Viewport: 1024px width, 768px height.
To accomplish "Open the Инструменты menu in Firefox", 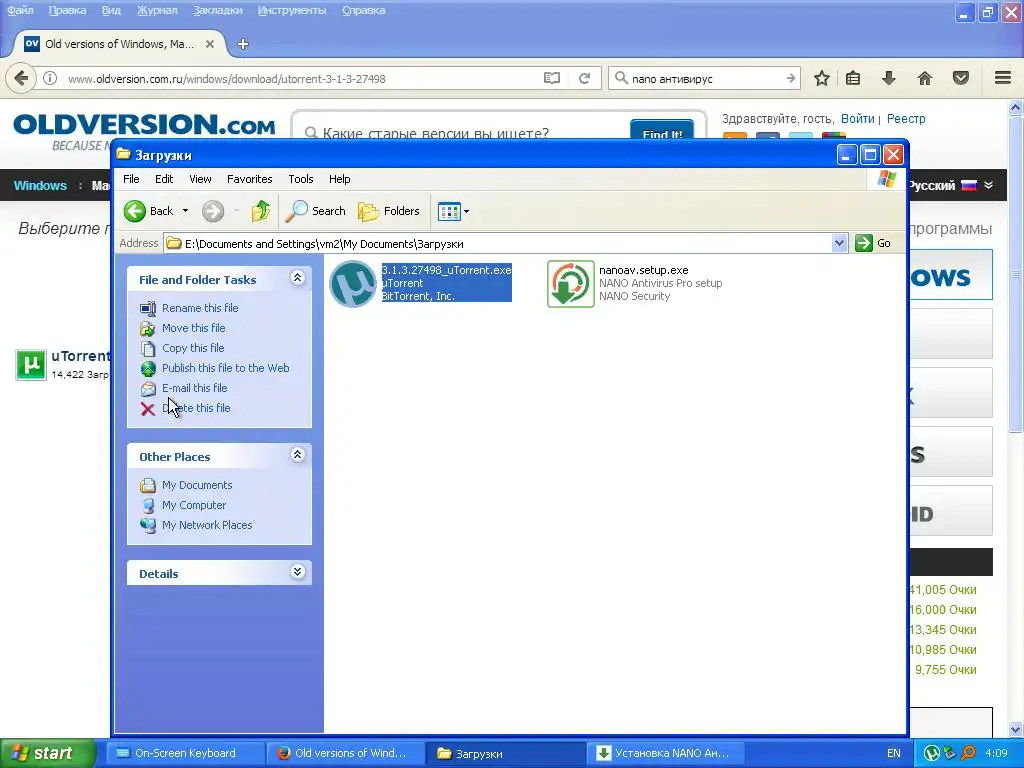I will [292, 10].
